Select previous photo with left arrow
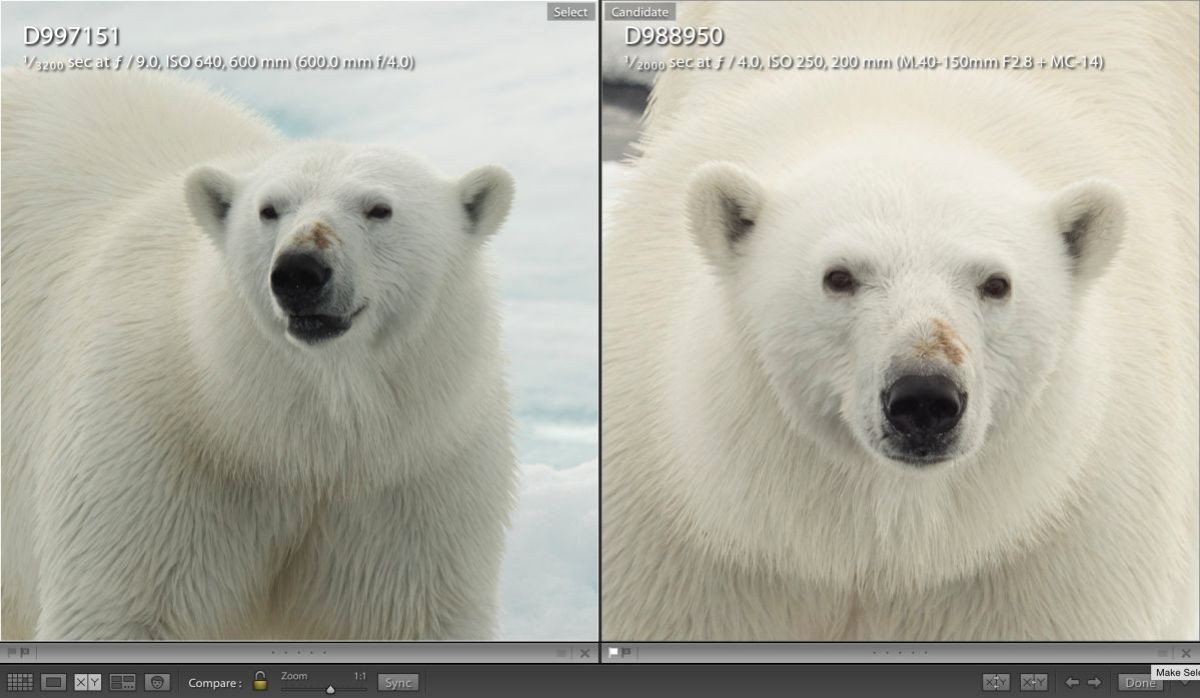The image size is (1200, 698). pyautogui.click(x=1072, y=682)
